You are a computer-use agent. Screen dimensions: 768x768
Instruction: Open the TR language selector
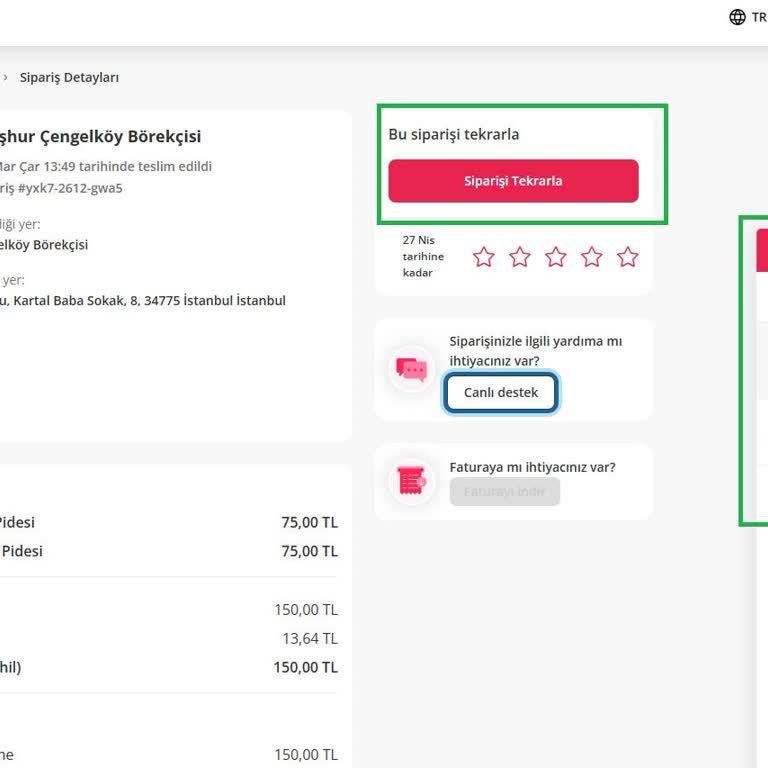[759, 17]
